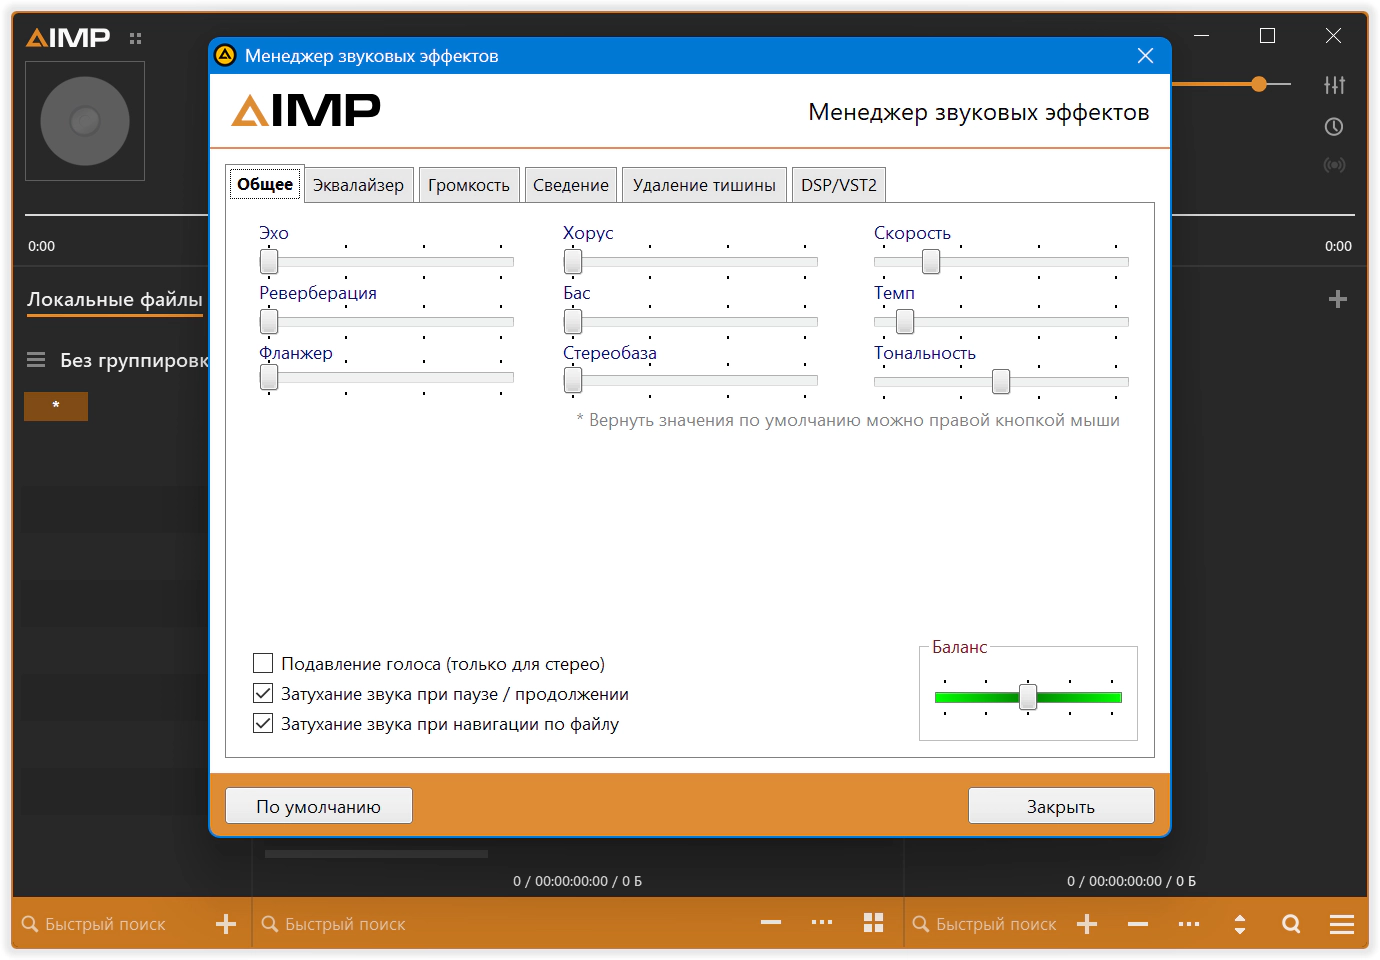Toggle Затухание звука при навигации по файлу checkbox

(x=263, y=723)
